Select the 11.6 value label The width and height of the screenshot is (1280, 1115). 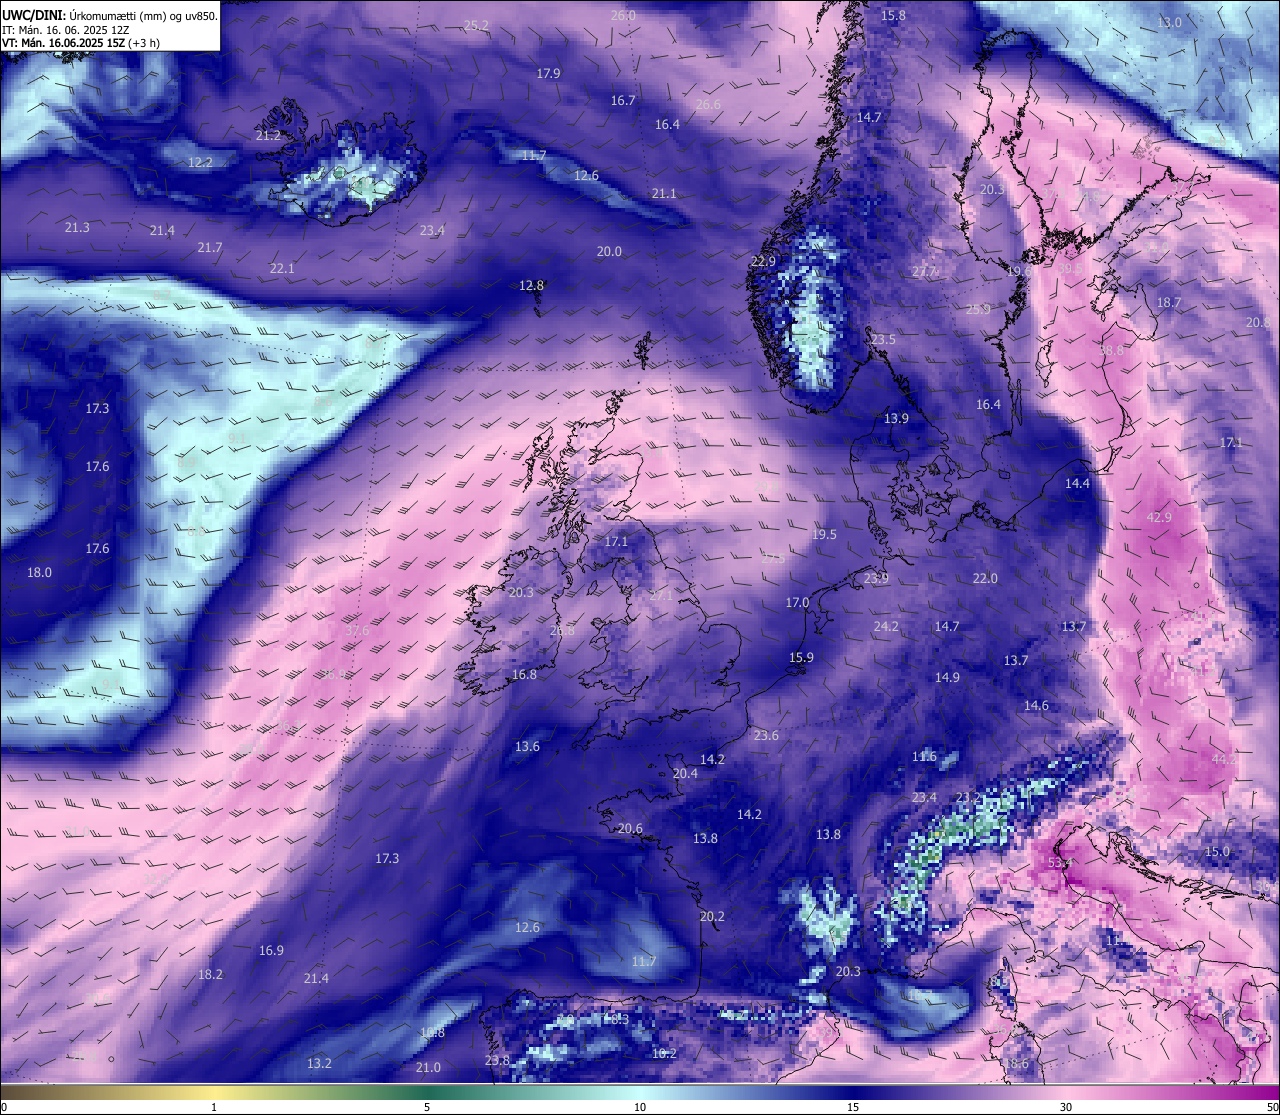tap(924, 756)
